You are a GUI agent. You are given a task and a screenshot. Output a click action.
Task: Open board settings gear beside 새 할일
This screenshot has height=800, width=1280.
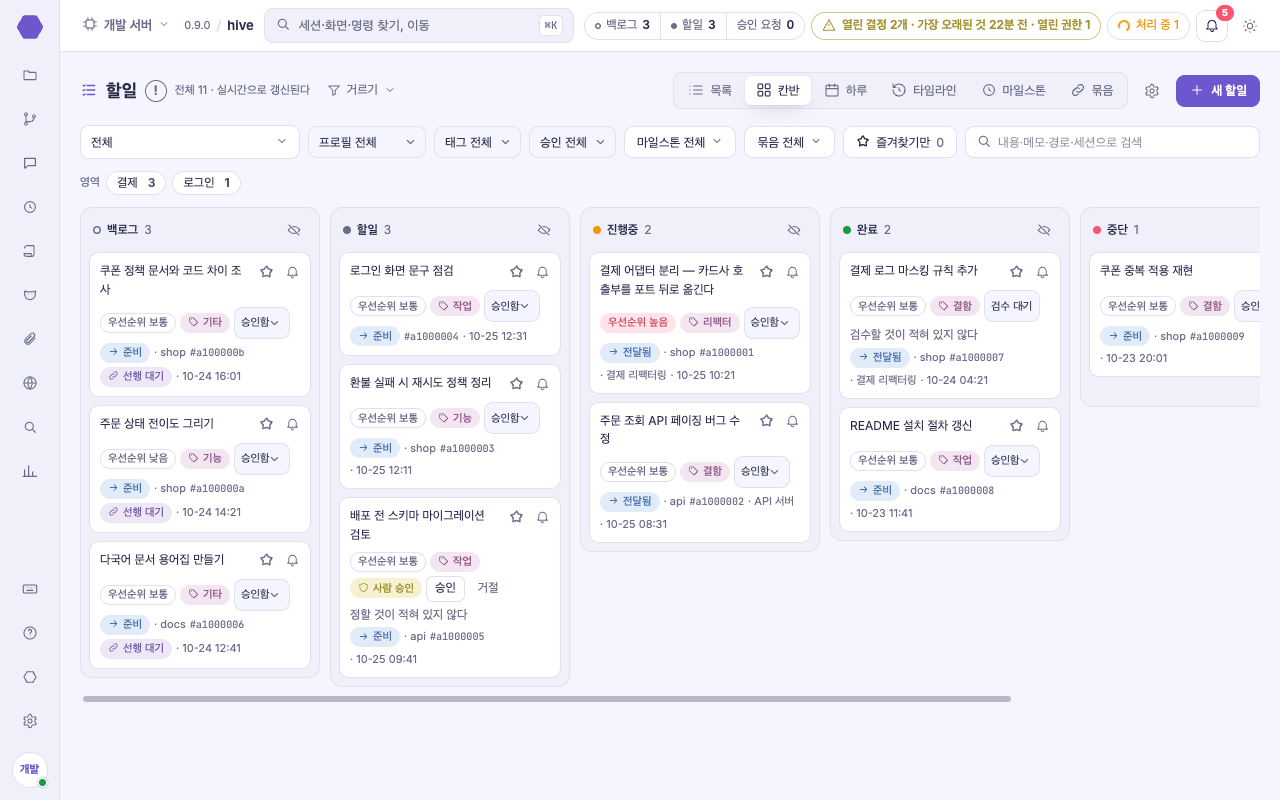1152,90
